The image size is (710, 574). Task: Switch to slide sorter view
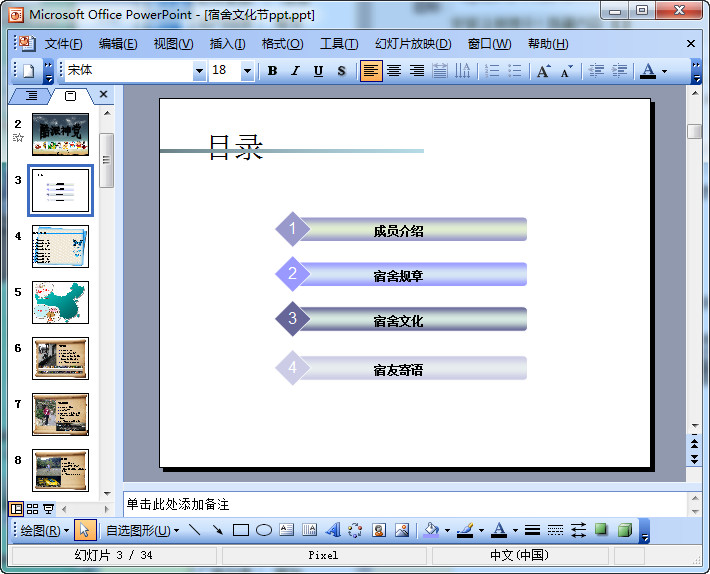[x=32, y=509]
